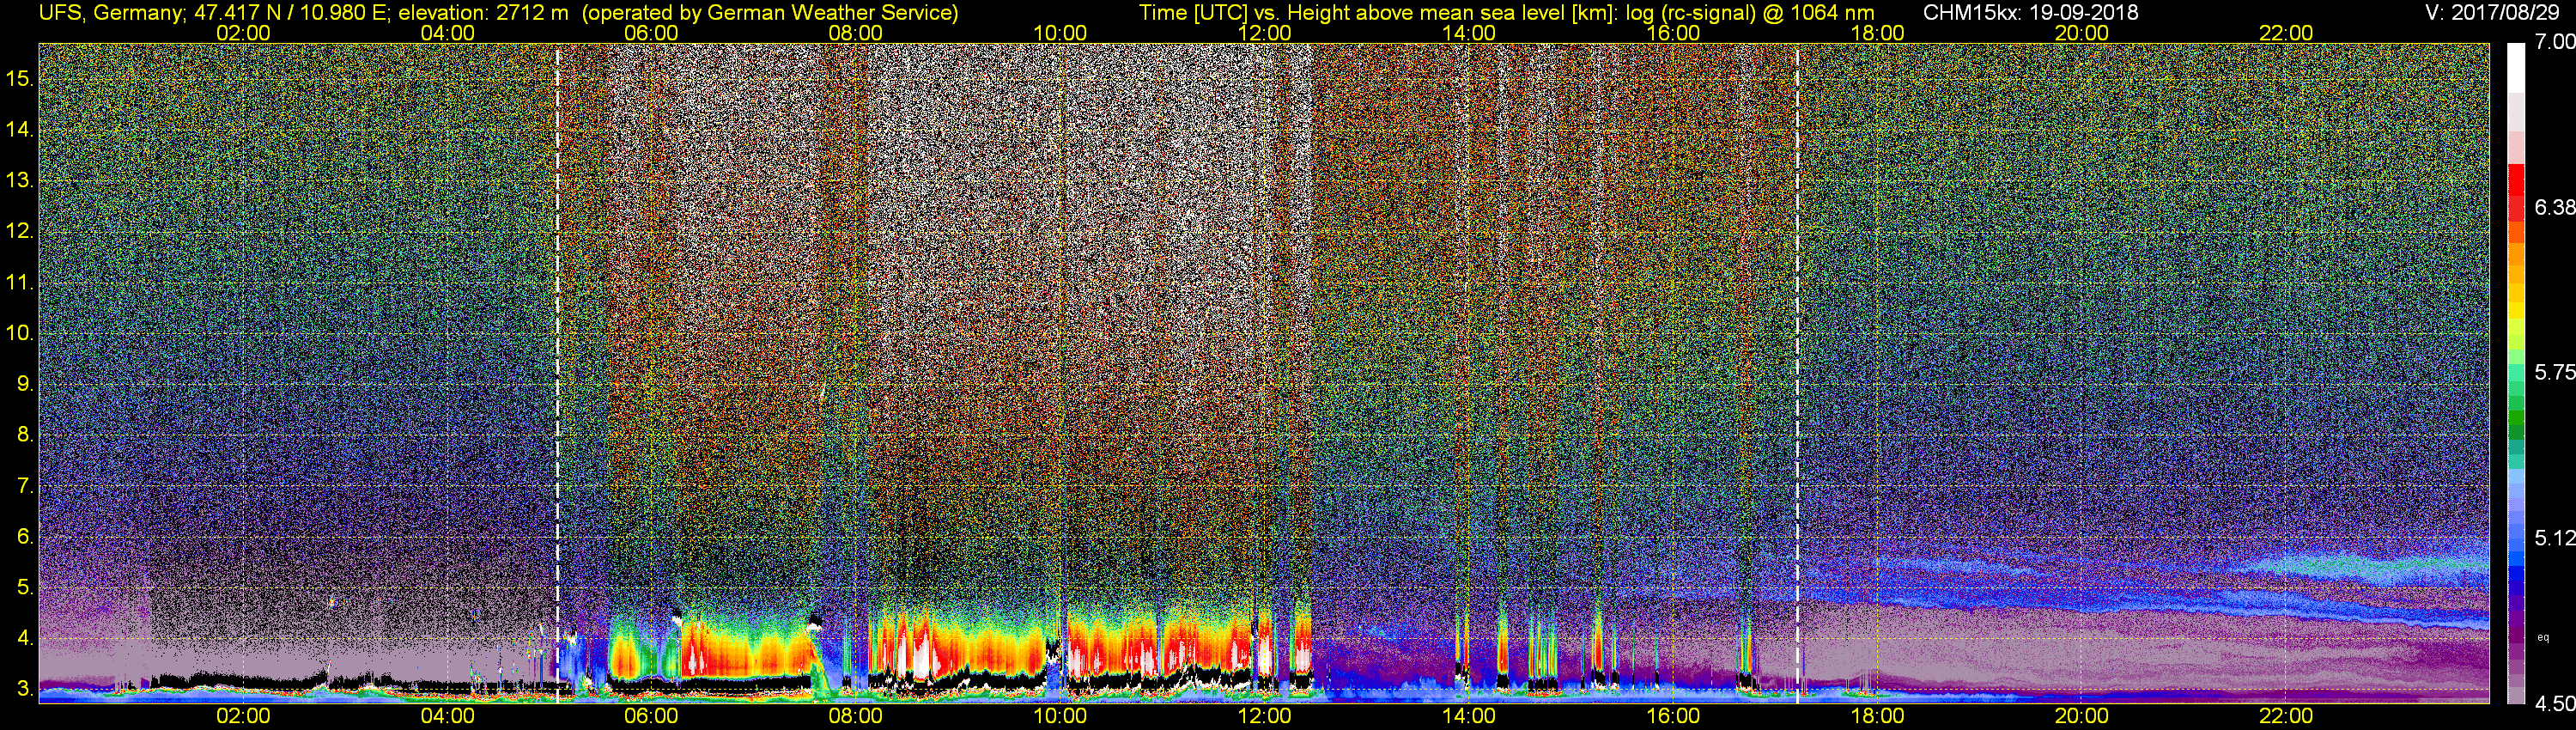Click the 'elevation: 2712 m' text

pyautogui.click(x=485, y=13)
